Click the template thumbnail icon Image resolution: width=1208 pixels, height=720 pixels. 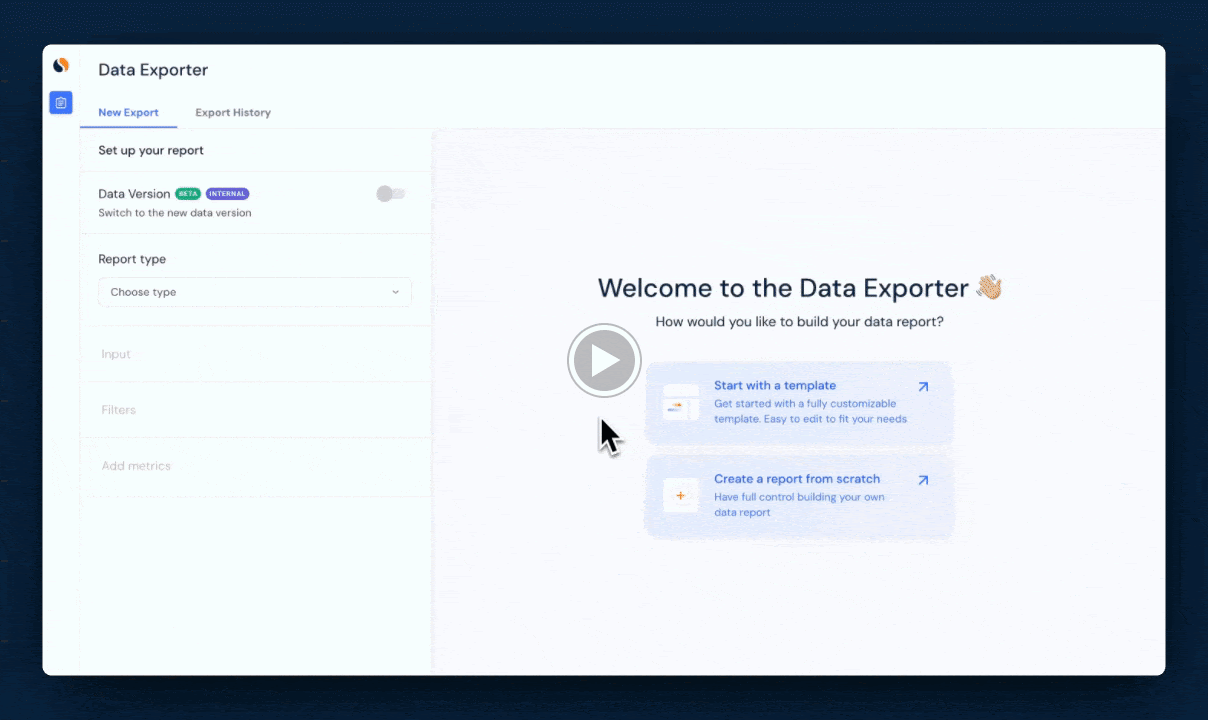[680, 403]
